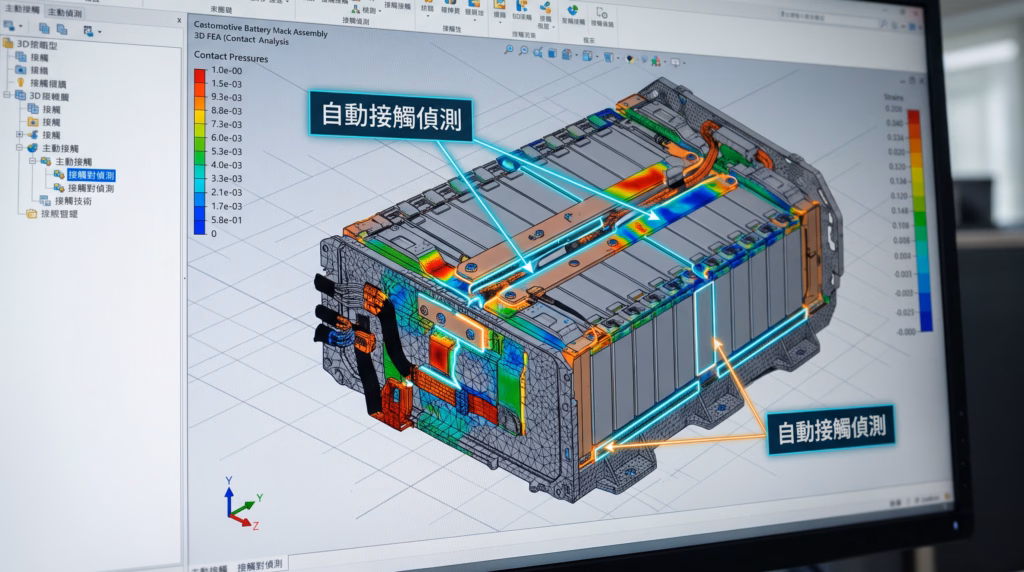1024x572 pixels.
Task: Click the 3D model root folder icon in tree
Action: pos(8,43)
